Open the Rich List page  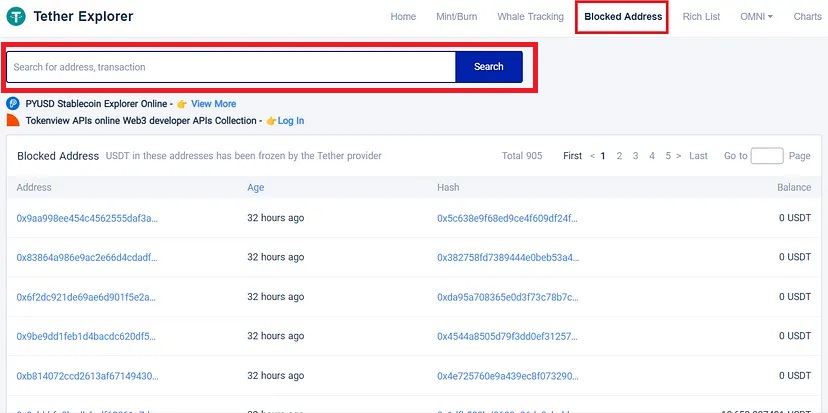(701, 16)
